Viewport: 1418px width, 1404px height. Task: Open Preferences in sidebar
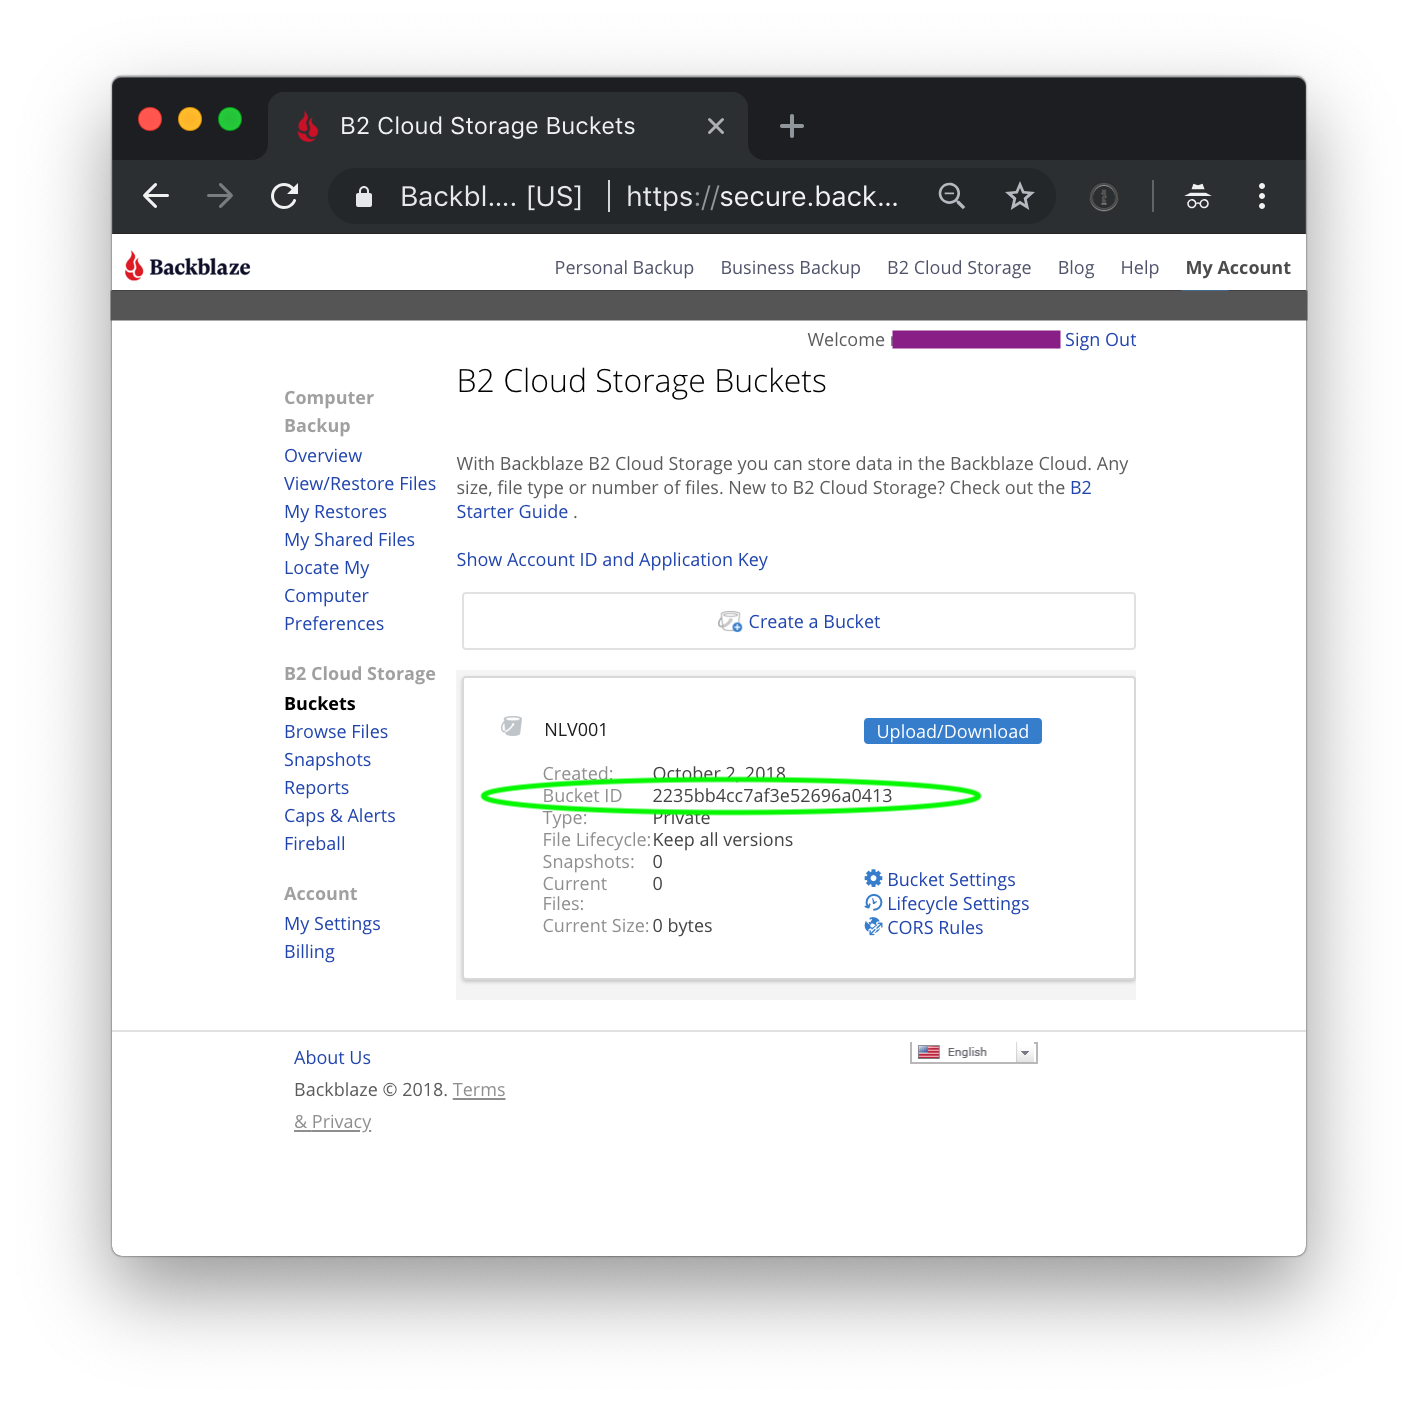[x=334, y=624]
